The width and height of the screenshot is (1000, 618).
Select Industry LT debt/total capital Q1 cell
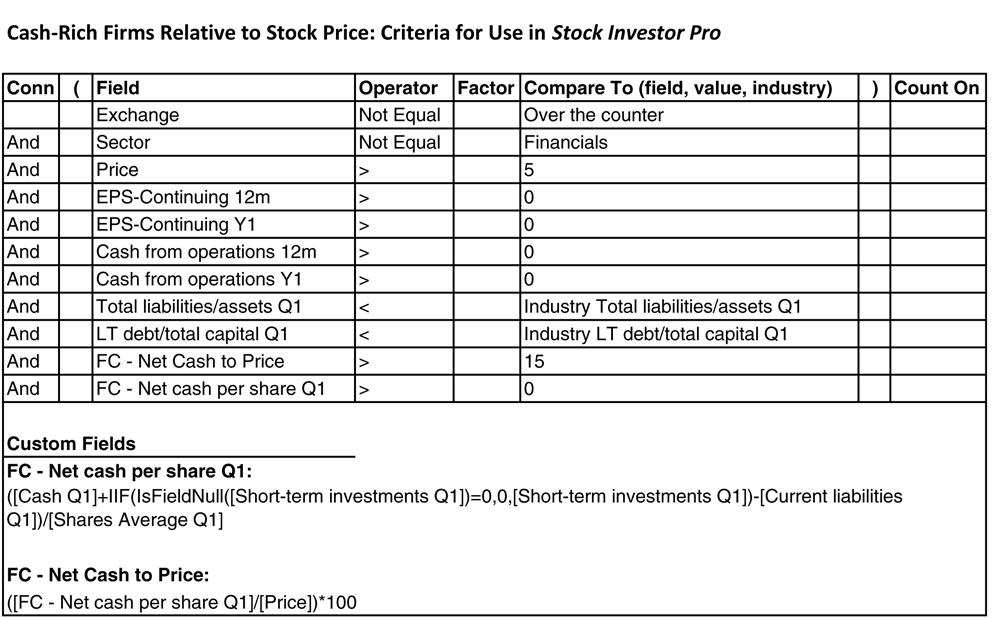[x=689, y=334]
